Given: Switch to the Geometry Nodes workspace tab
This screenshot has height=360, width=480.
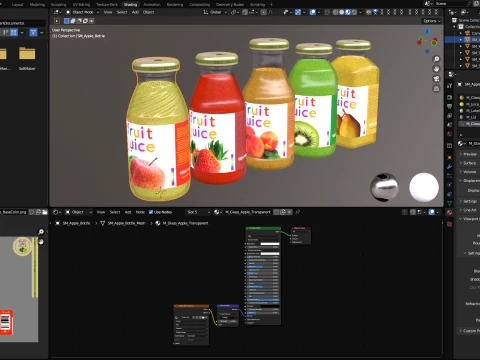Looking at the screenshot, I should point(230,5).
